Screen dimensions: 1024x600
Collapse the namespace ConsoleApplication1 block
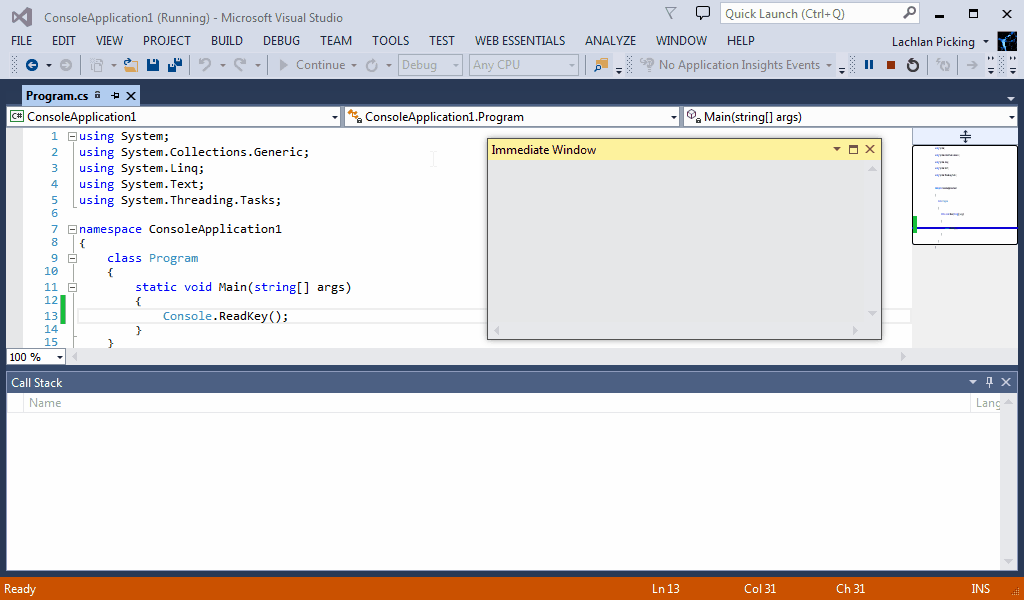(x=72, y=229)
